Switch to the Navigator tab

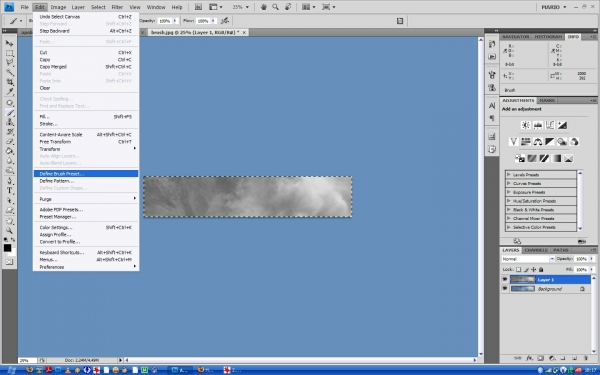515,37
